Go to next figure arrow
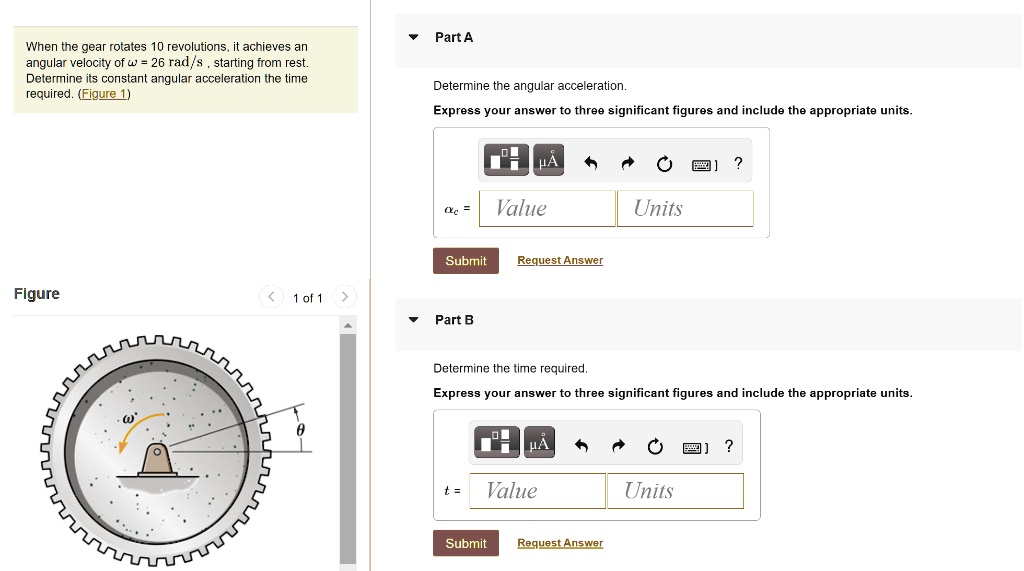The image size is (1024, 571). (x=345, y=297)
